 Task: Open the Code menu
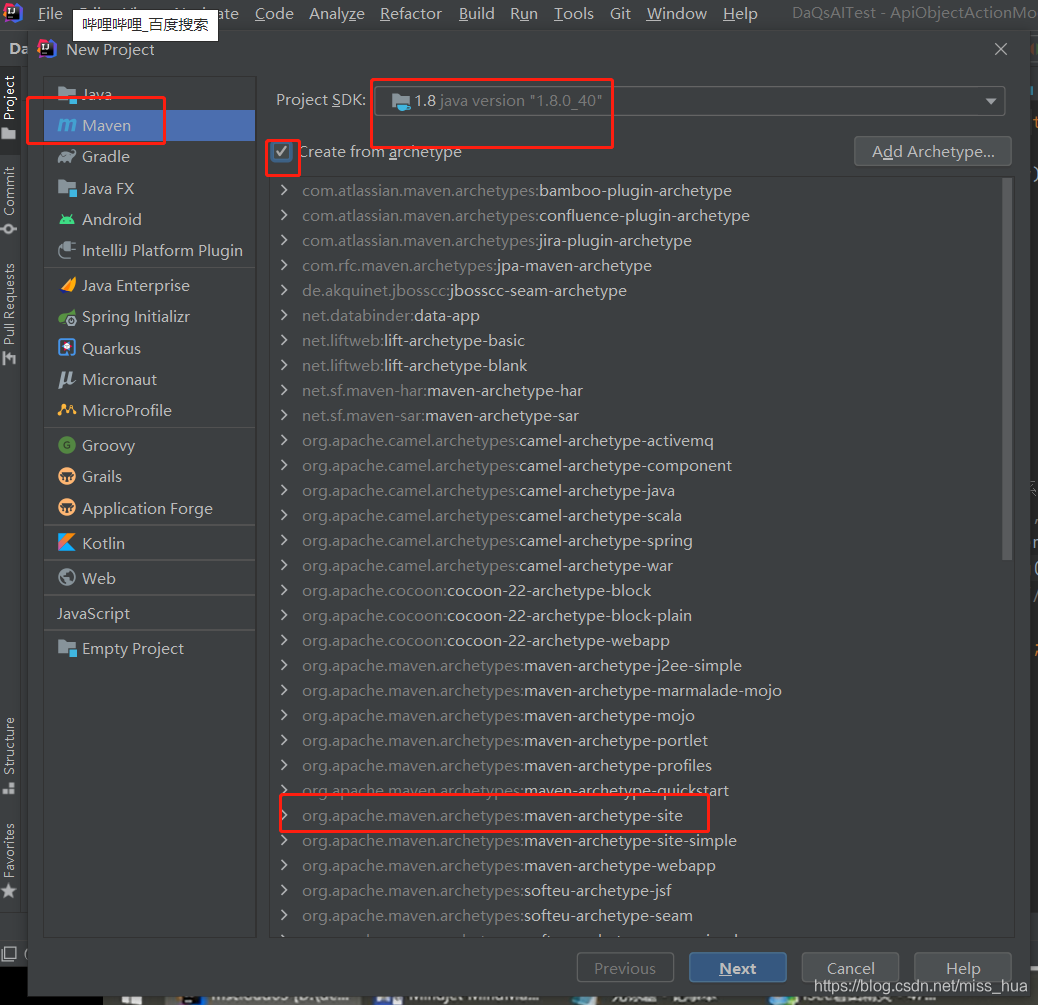(x=274, y=13)
